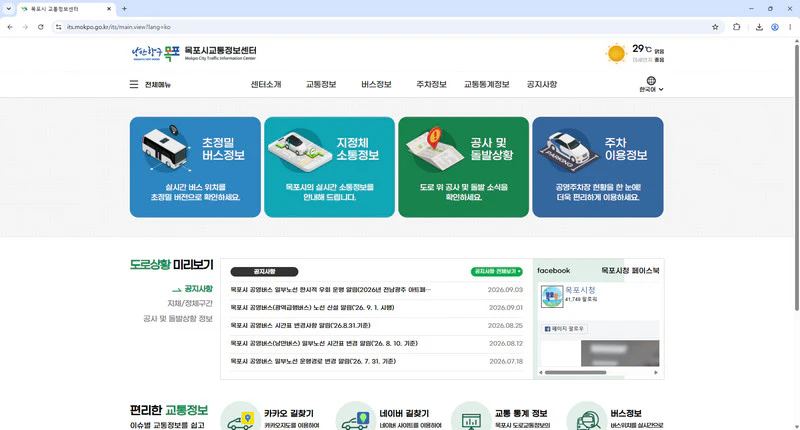Close the 목포시 교통정보센터 tab

pyautogui.click(x=109, y=9)
